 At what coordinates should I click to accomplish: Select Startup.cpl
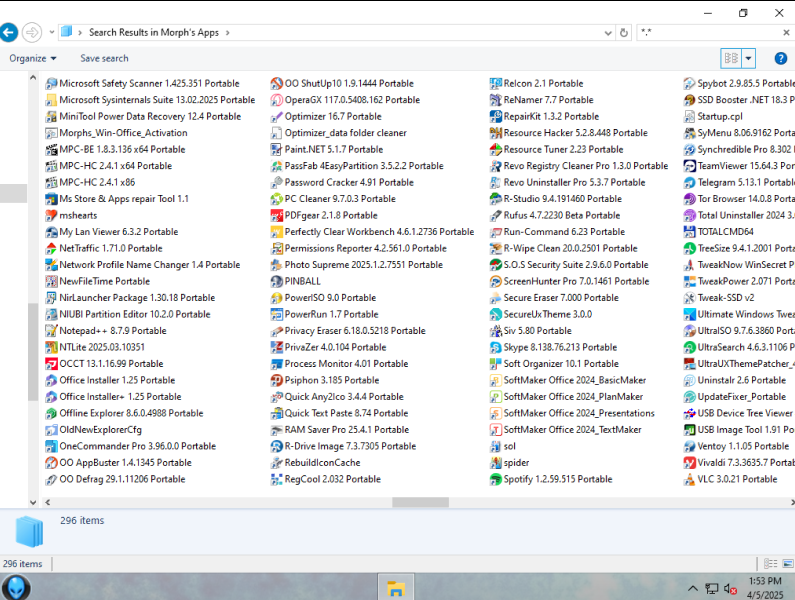click(x=713, y=117)
